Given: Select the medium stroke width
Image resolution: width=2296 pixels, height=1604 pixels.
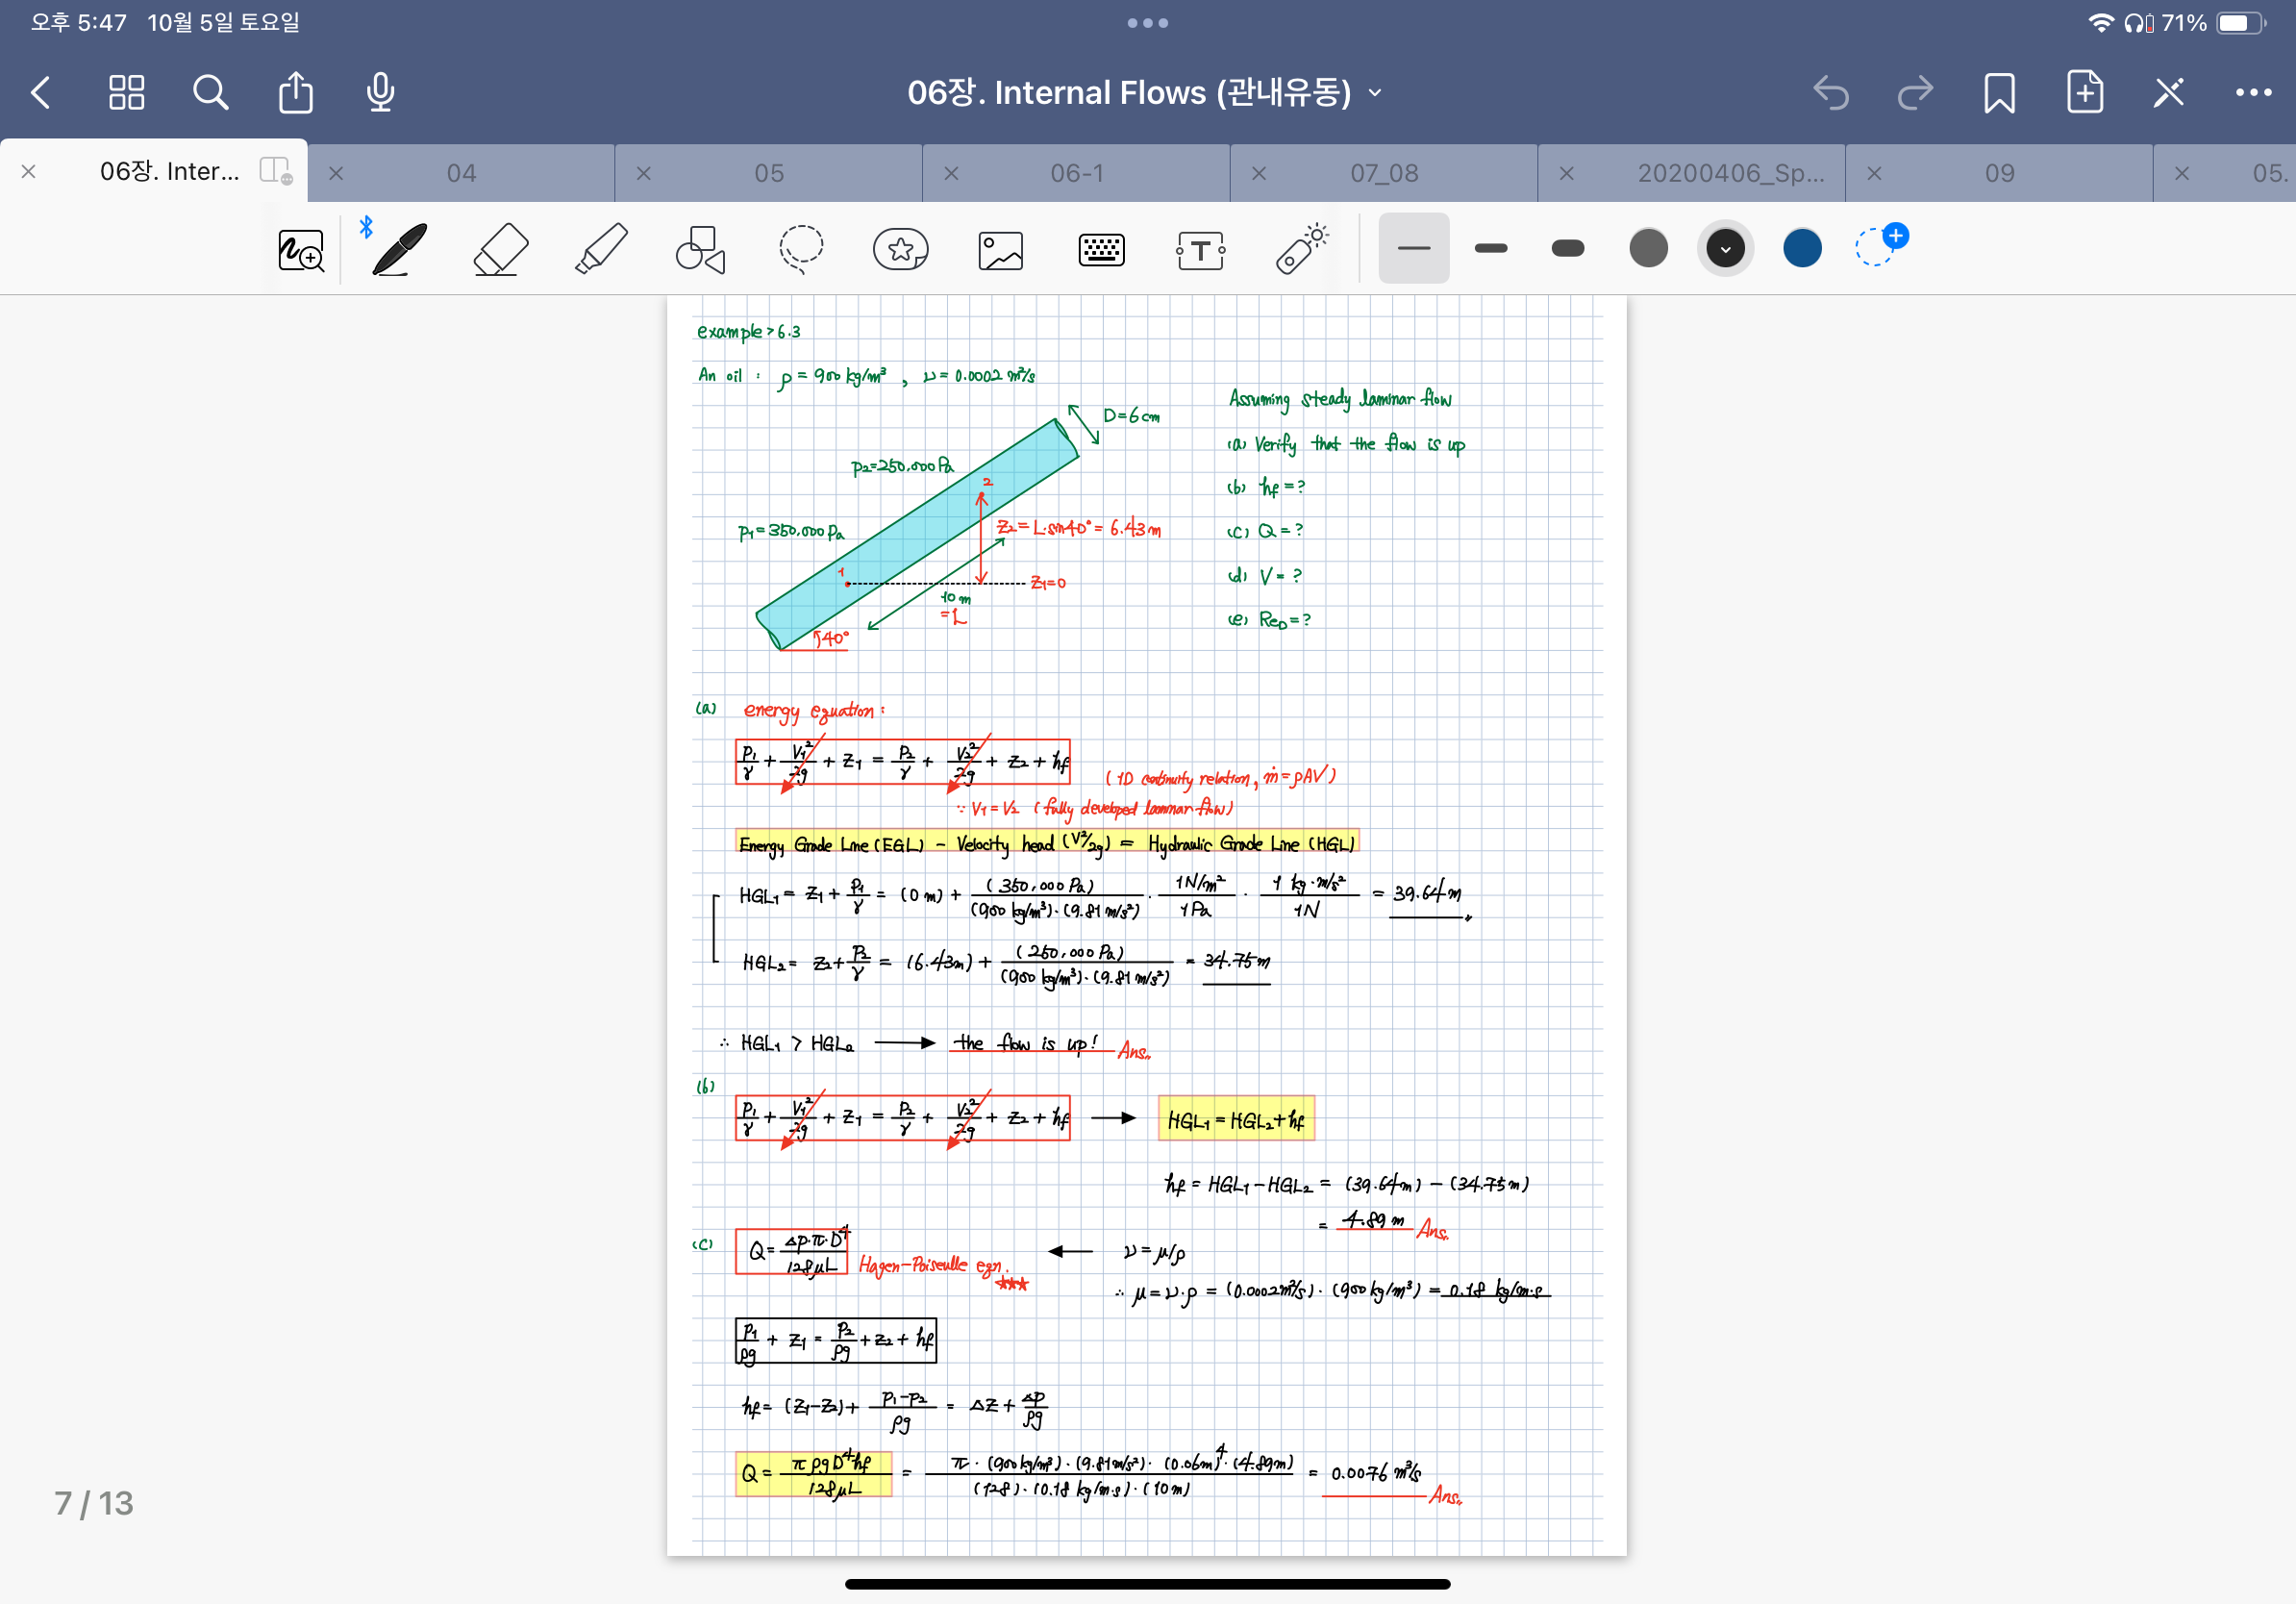Looking at the screenshot, I should pyautogui.click(x=1490, y=248).
